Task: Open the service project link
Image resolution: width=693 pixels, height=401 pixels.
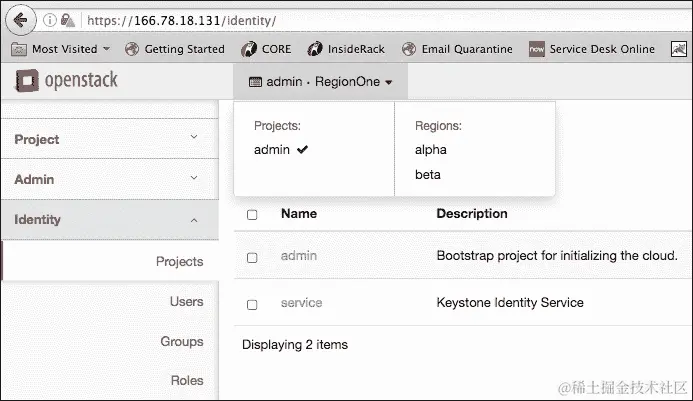Action: click(301, 303)
